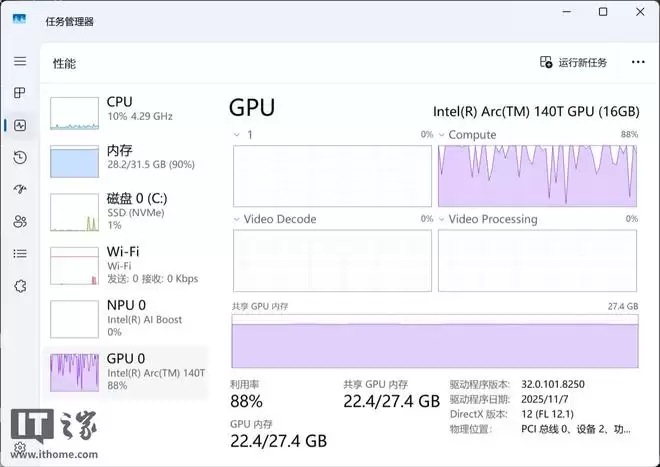The image size is (660, 467).
Task: Open Task Manager settings gear icon
Action: (x=19, y=447)
